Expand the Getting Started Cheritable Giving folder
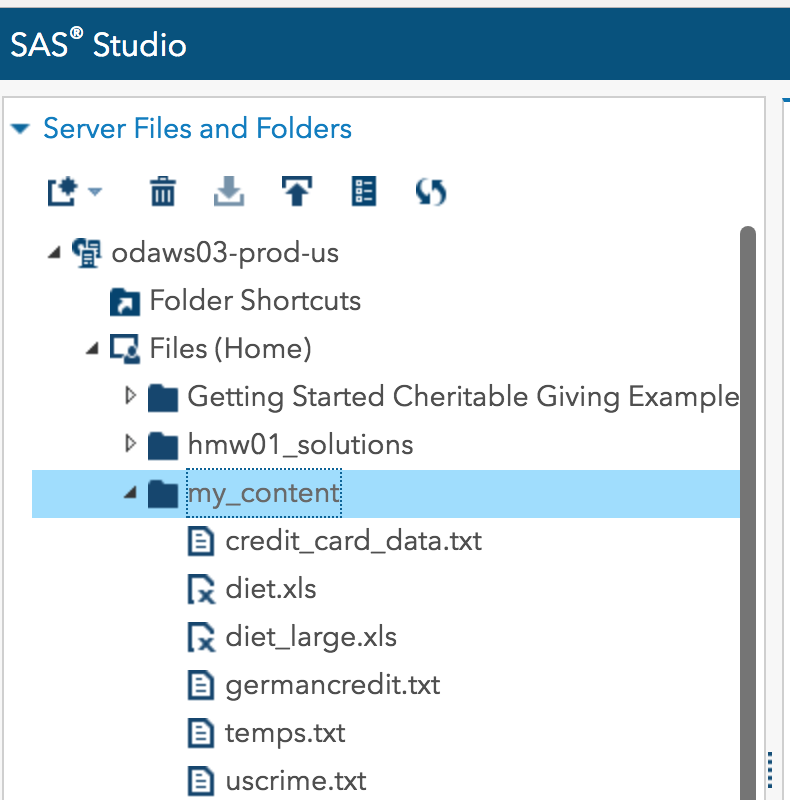 point(131,396)
